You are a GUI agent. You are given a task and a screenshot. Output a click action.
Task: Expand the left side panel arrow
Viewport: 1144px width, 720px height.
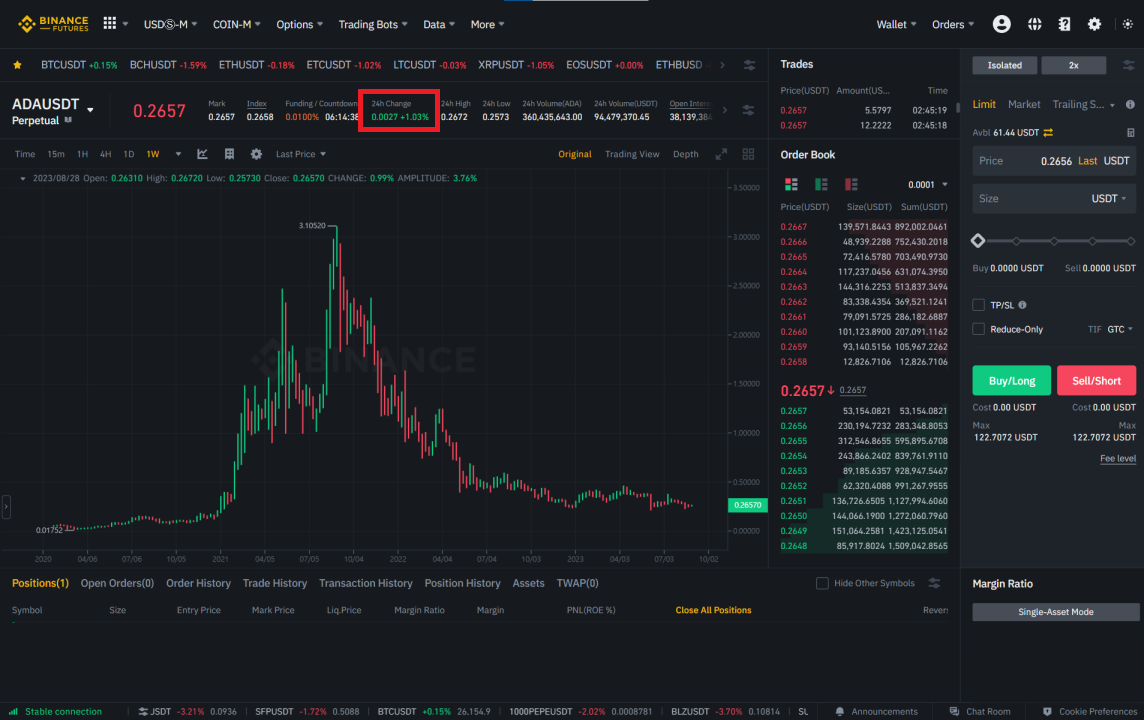pyautogui.click(x=6, y=506)
